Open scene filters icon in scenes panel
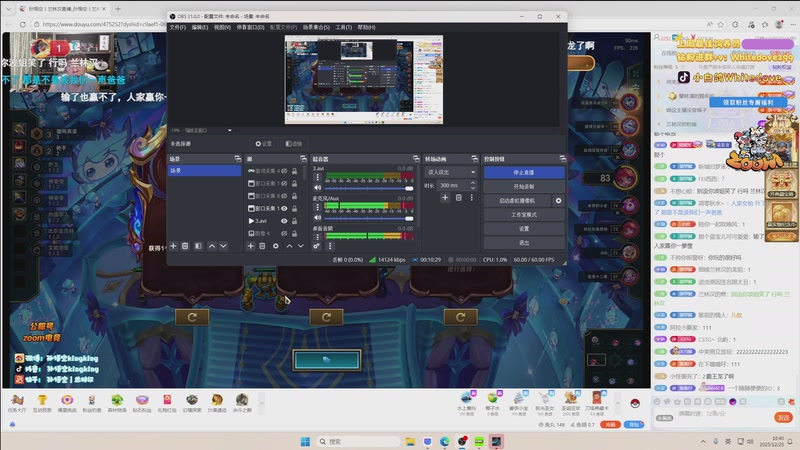Image resolution: width=800 pixels, height=450 pixels. tap(198, 246)
